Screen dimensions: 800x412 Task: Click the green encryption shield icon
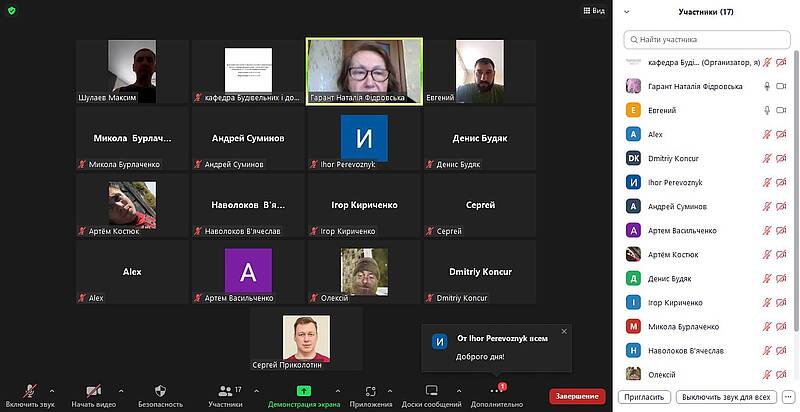coord(11,10)
